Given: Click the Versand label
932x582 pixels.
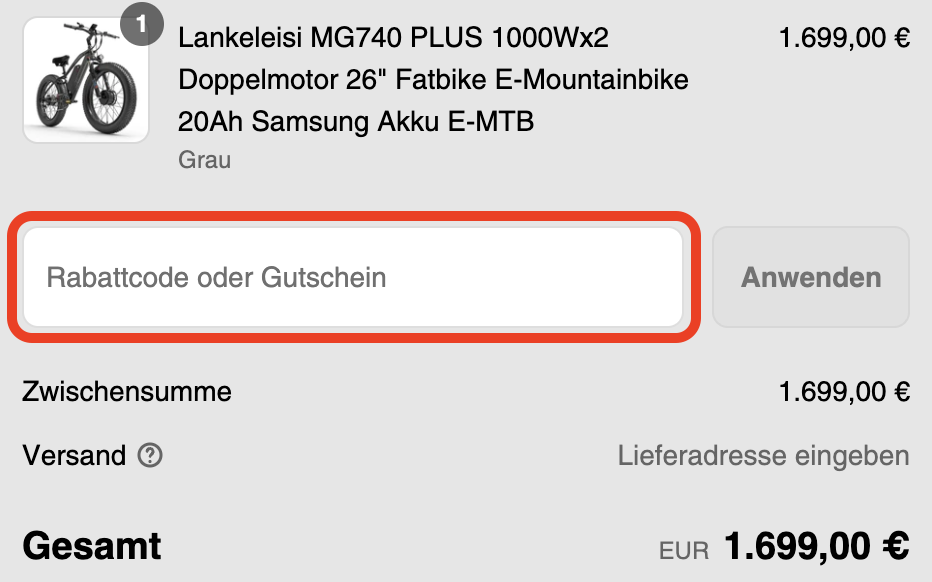Looking at the screenshot, I should click(74, 456).
